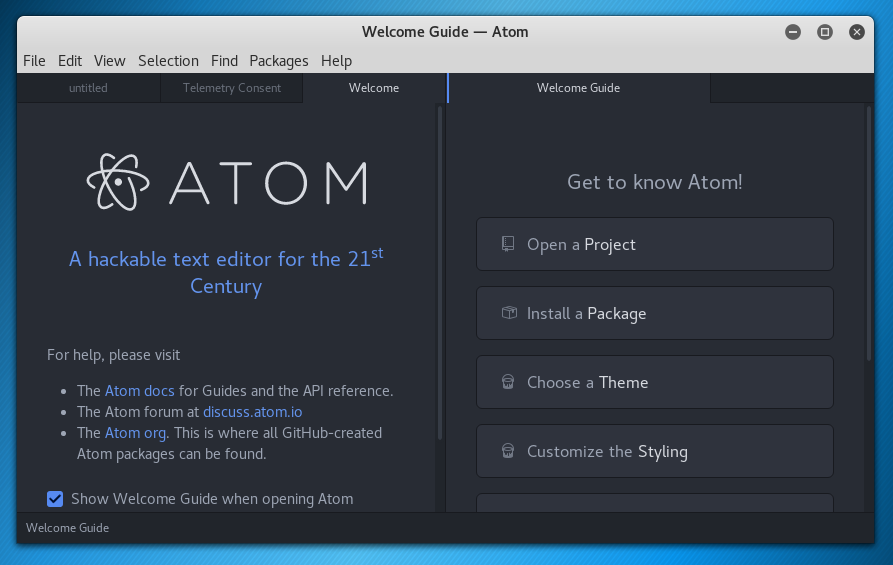This screenshot has height=565, width=893.
Task: Click the For help, please visit text
Action: click(x=113, y=355)
